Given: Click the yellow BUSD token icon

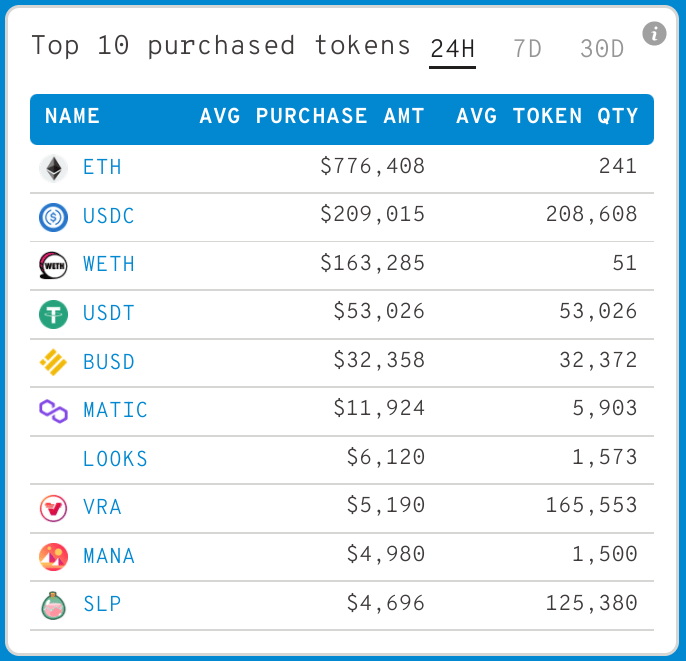Looking at the screenshot, I should pyautogui.click(x=53, y=362).
